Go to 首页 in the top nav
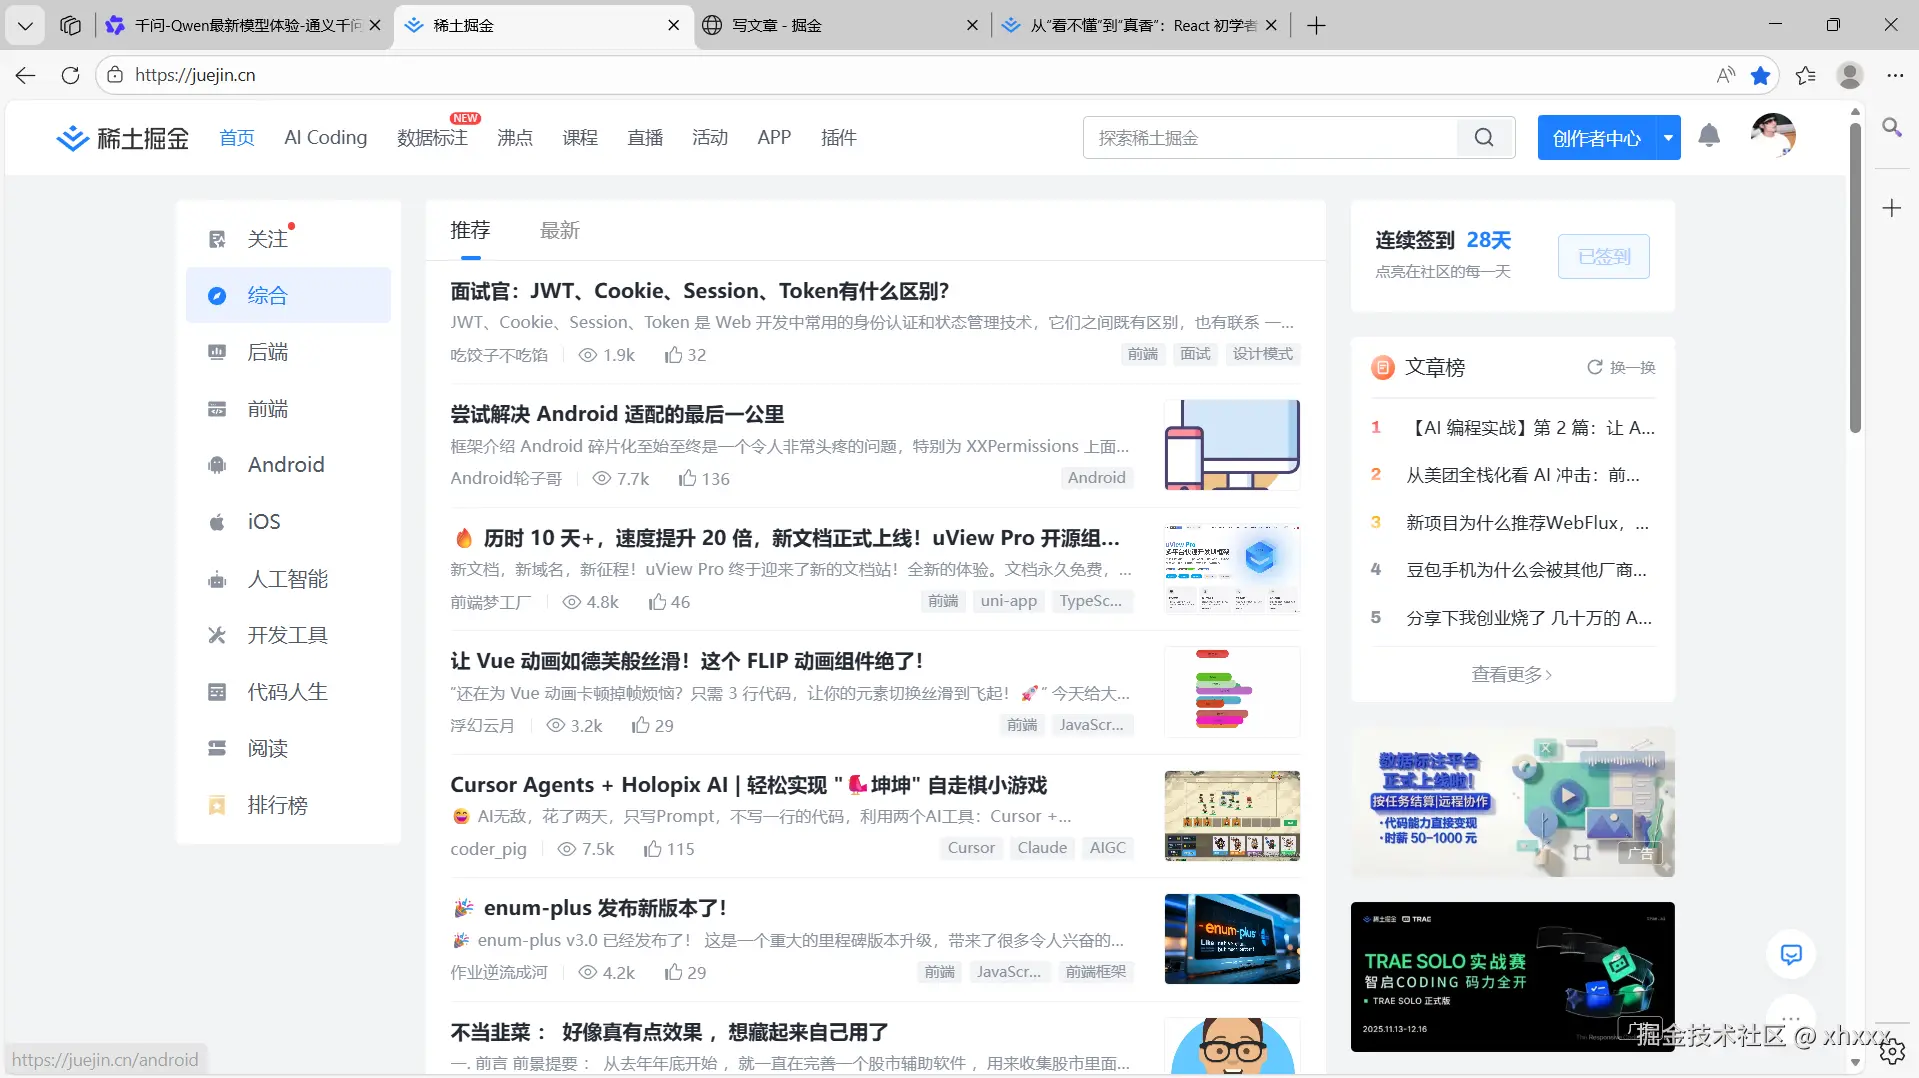The height and width of the screenshot is (1078, 1919). point(237,138)
